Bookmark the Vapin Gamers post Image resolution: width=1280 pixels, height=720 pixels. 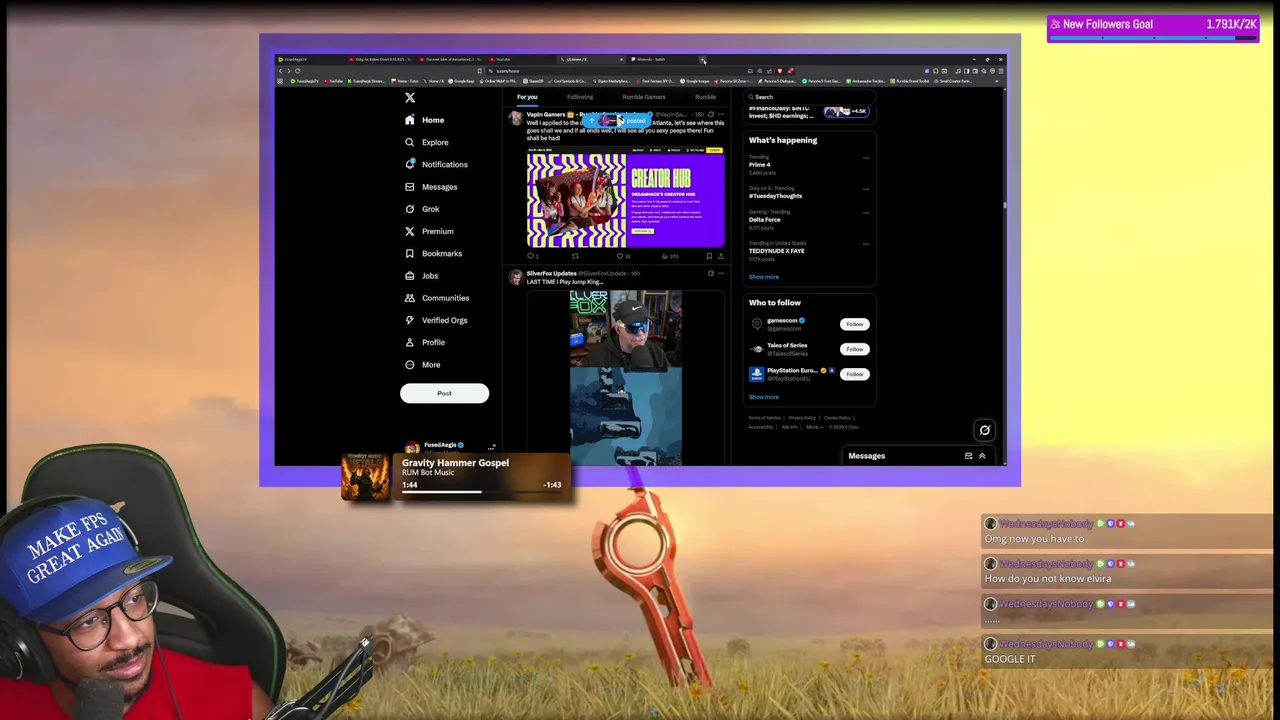point(709,256)
